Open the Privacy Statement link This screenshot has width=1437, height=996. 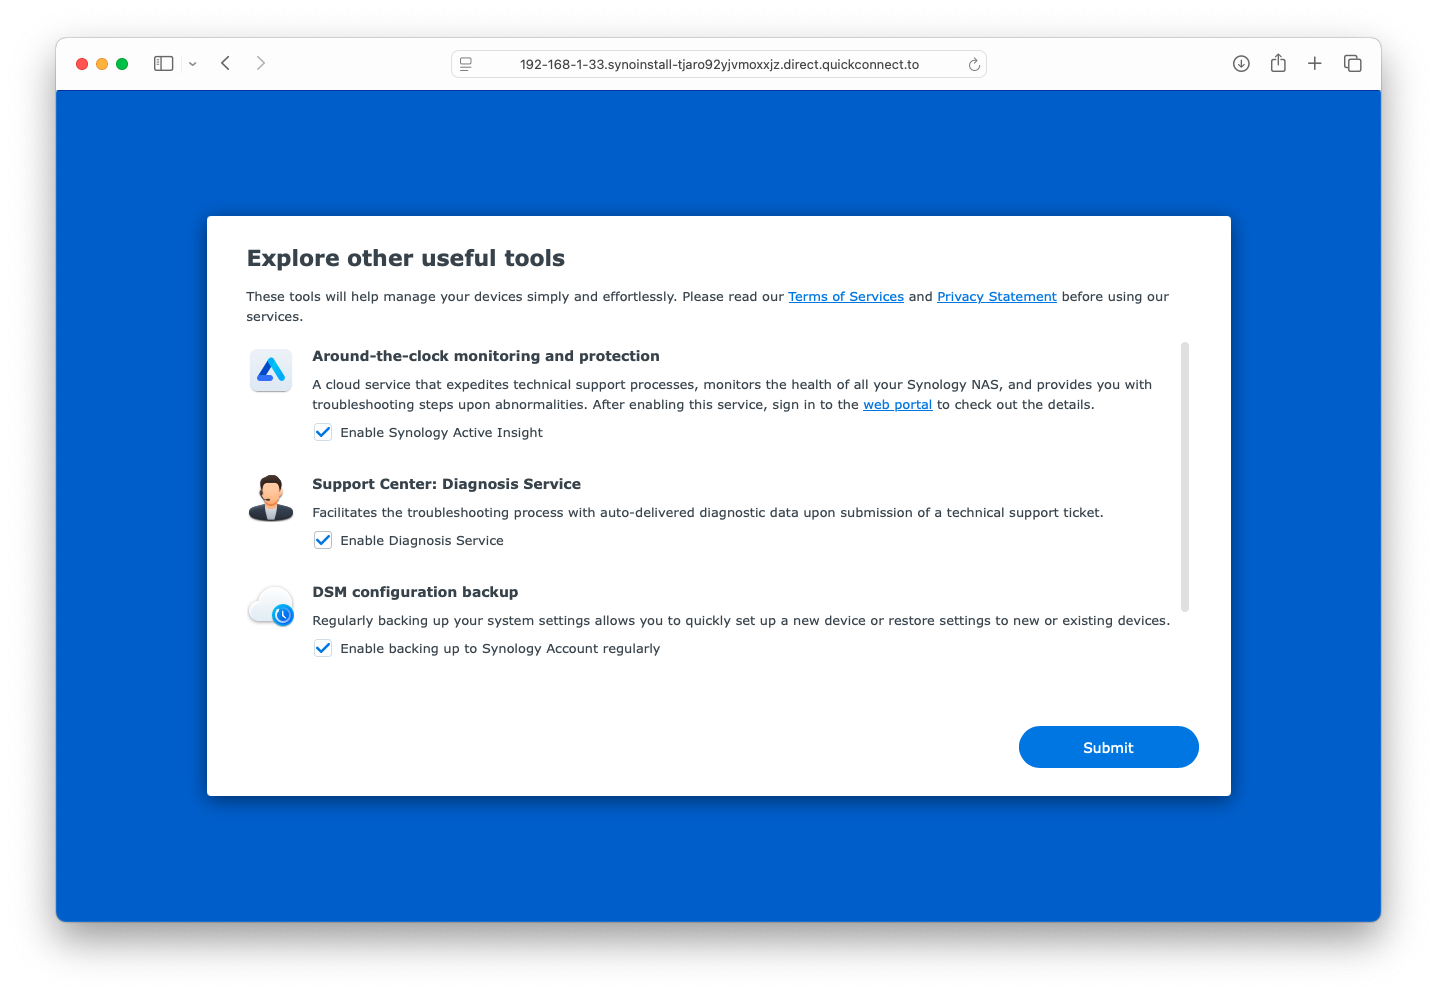997,297
